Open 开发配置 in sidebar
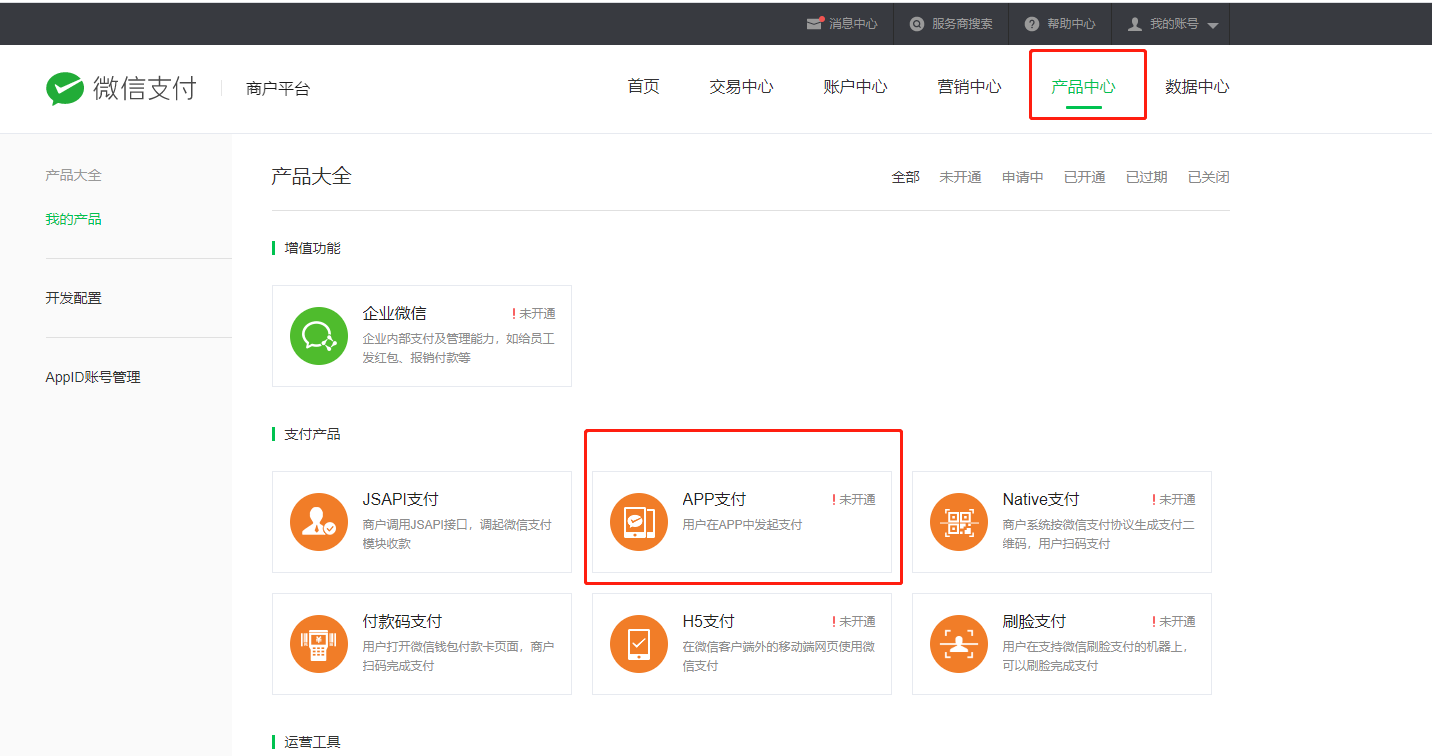Viewport: 1432px width, 756px height. 73,298
